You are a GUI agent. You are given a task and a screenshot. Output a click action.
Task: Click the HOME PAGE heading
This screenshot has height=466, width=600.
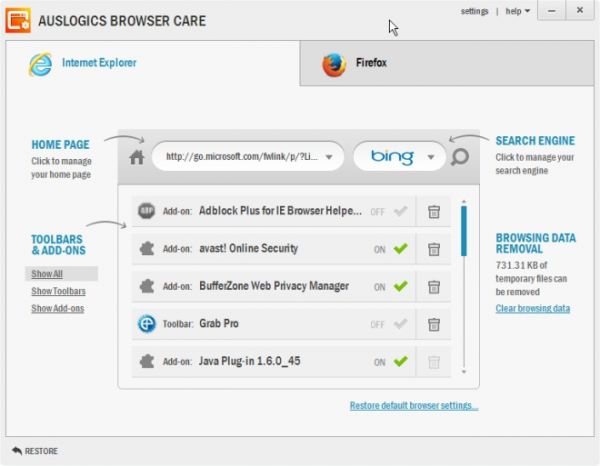click(60, 145)
